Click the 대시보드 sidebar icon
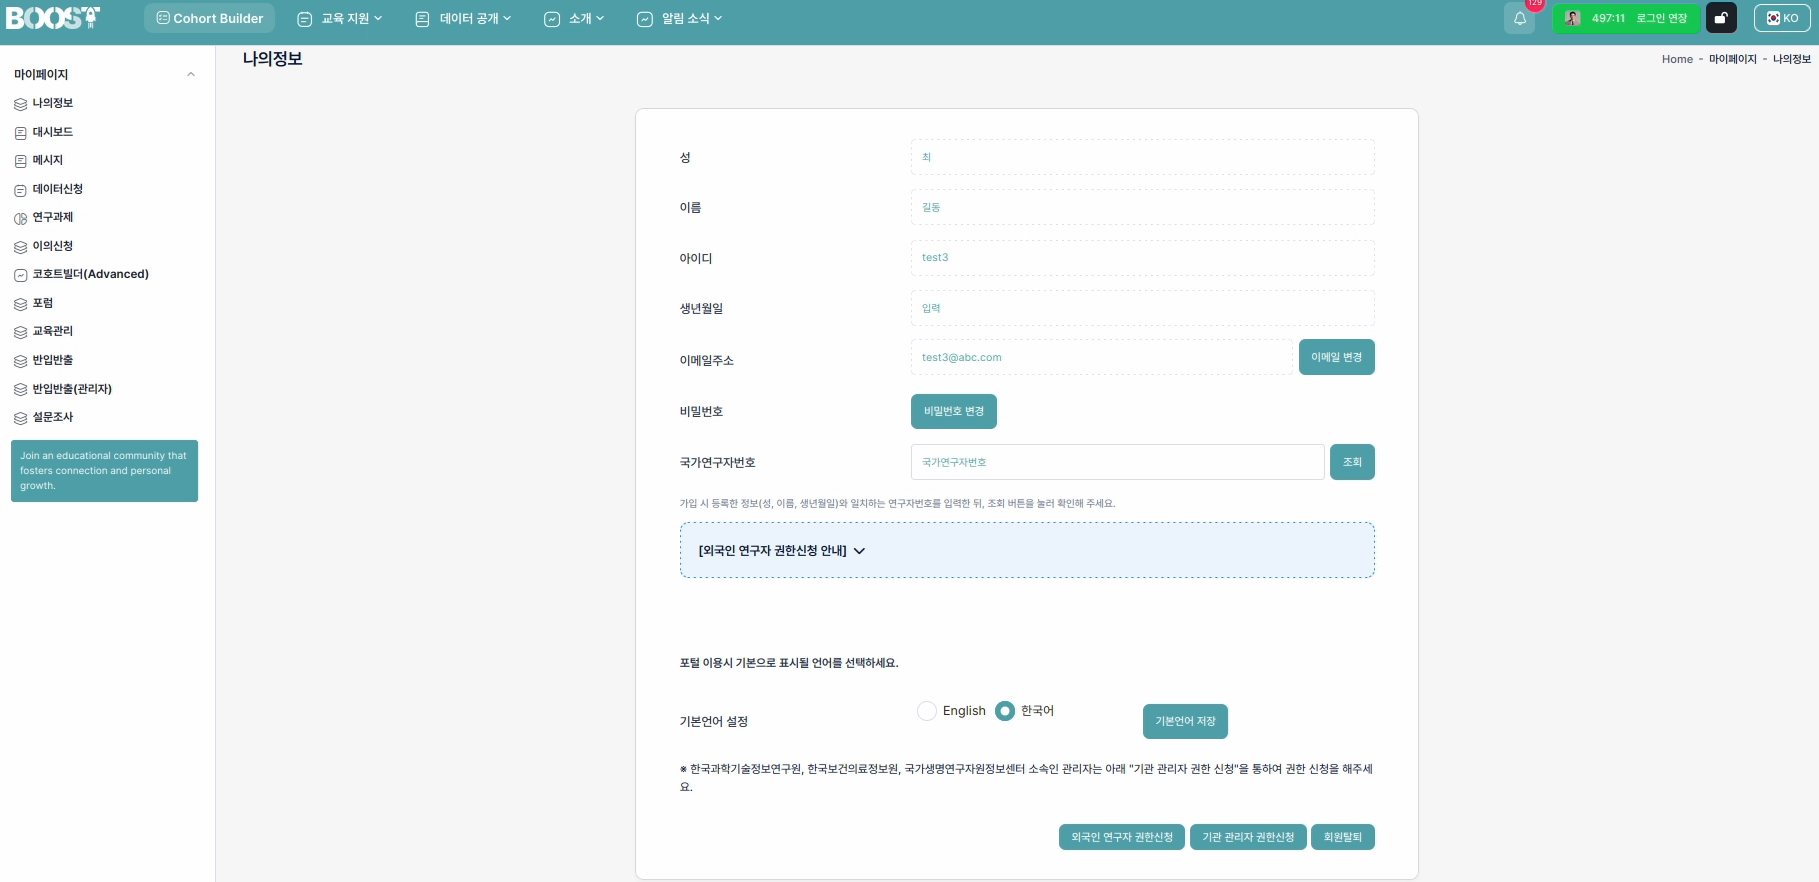The image size is (1819, 882). 20,133
